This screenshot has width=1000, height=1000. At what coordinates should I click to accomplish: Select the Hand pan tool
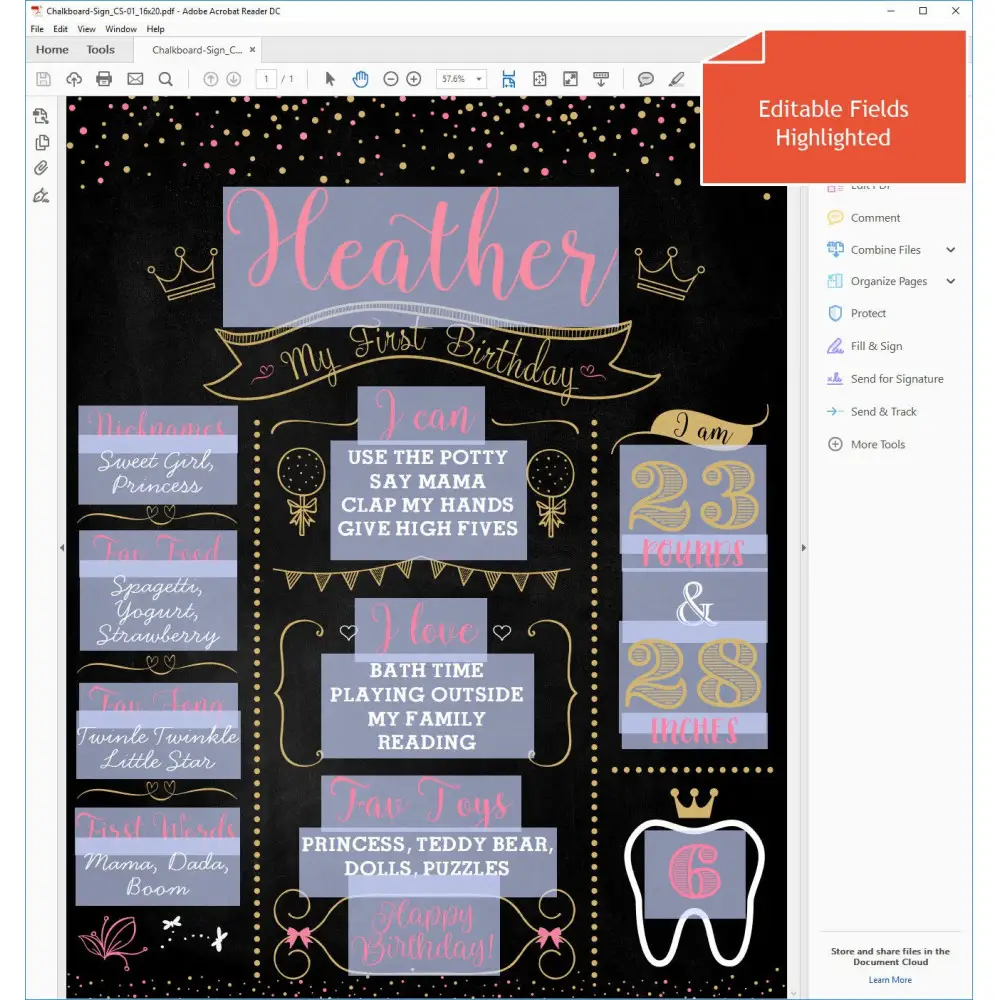pyautogui.click(x=360, y=79)
